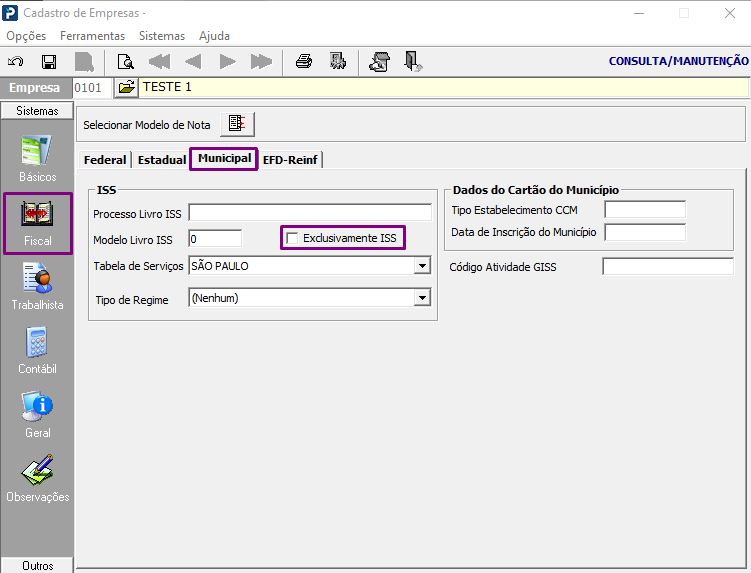Click the Processo Livro ISS input field

coord(310,212)
